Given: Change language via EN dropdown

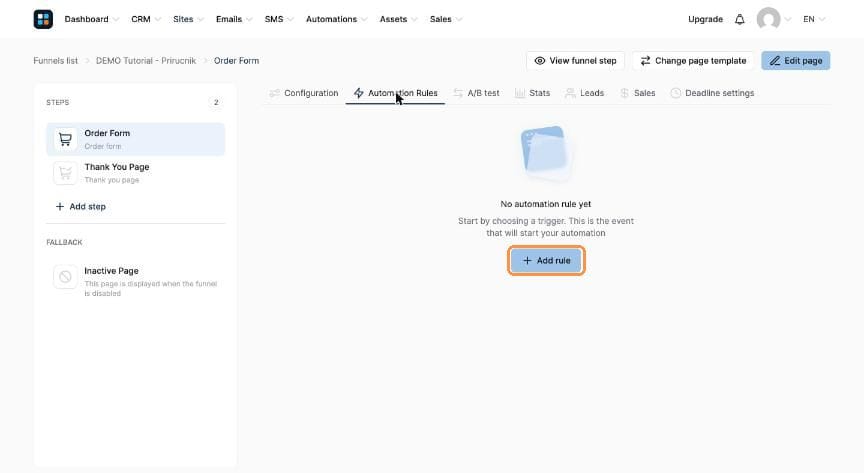Looking at the screenshot, I should click(x=813, y=19).
